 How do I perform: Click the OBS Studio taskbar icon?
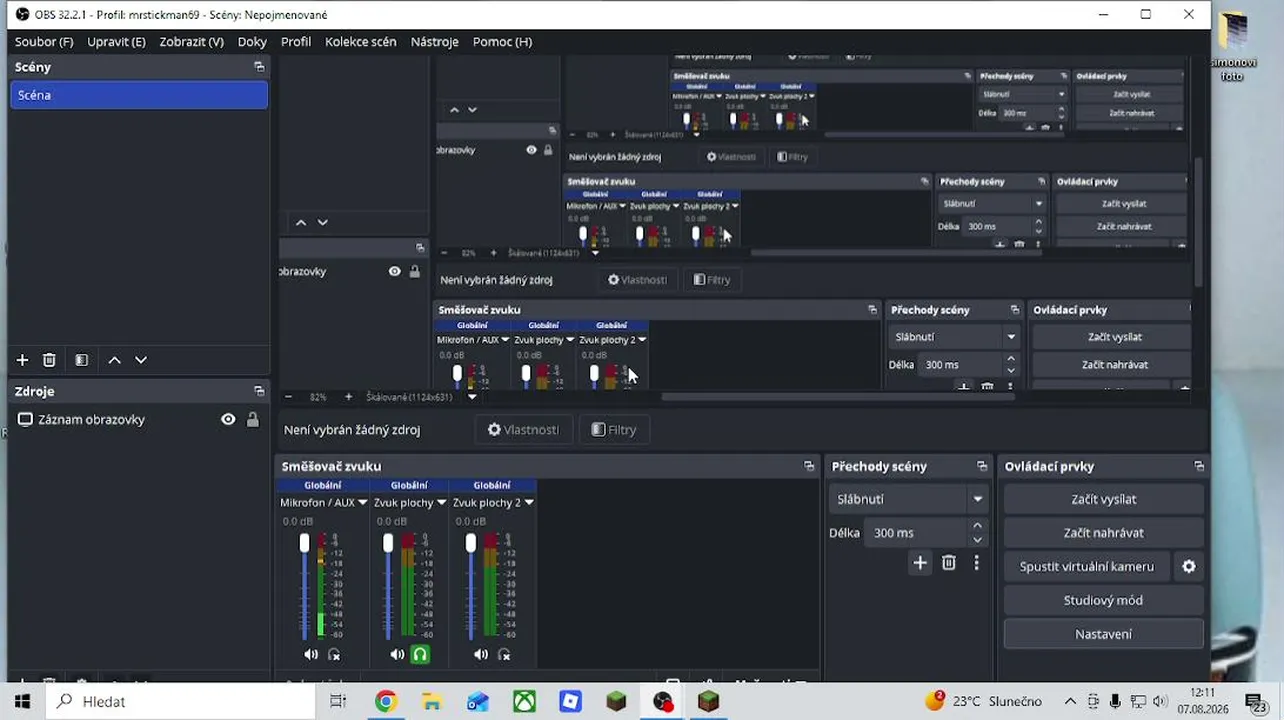(663, 702)
